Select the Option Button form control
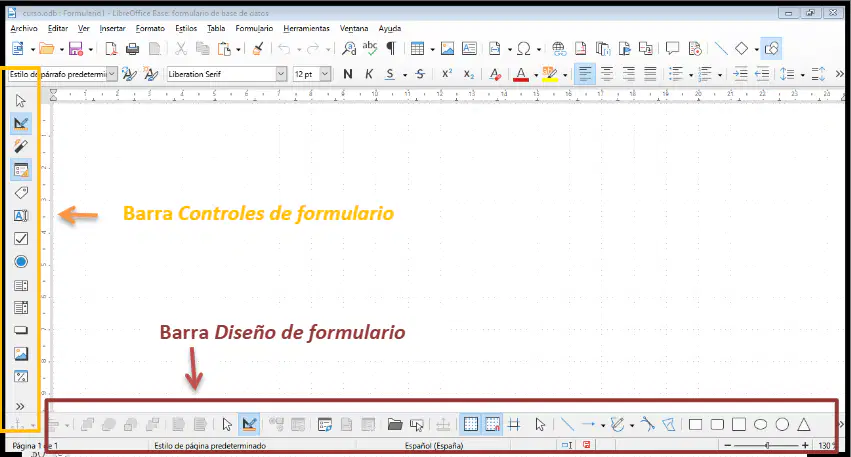The image size is (851, 457). [x=21, y=262]
